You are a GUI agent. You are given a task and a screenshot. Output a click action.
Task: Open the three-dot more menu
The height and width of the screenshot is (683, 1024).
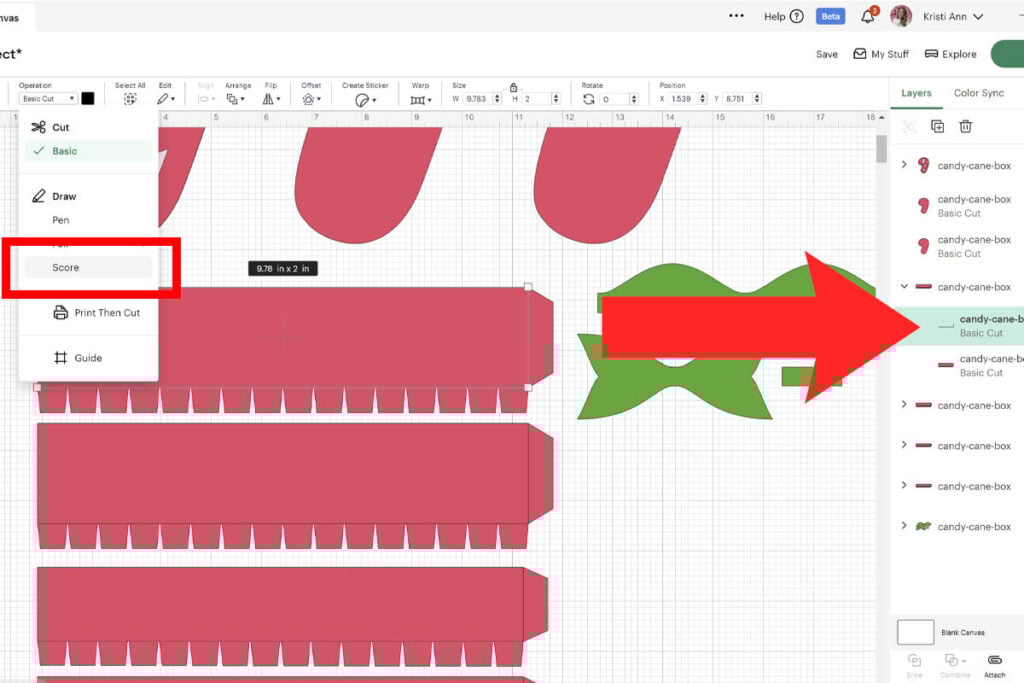click(737, 16)
